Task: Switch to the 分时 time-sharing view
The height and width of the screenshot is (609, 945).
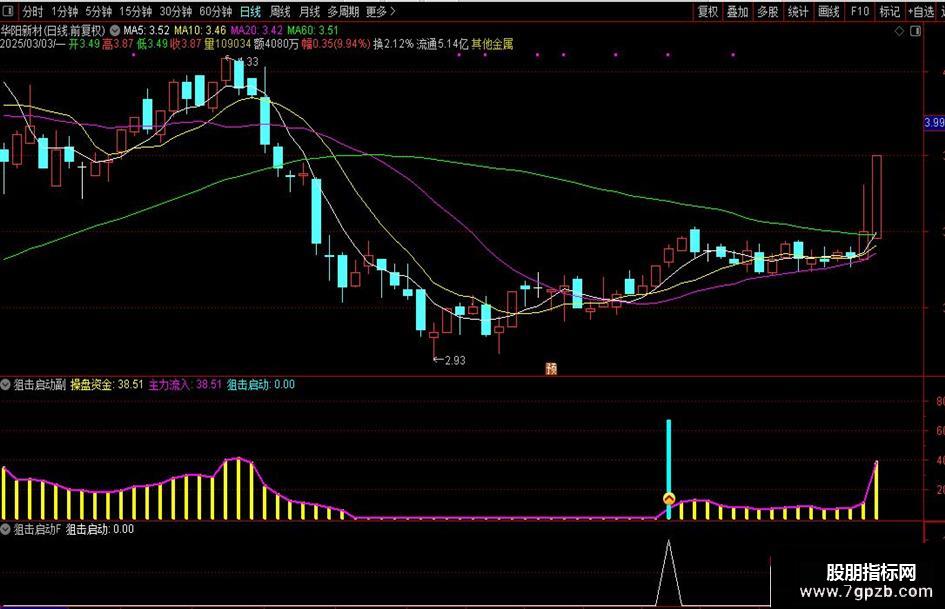Action: click(x=33, y=11)
